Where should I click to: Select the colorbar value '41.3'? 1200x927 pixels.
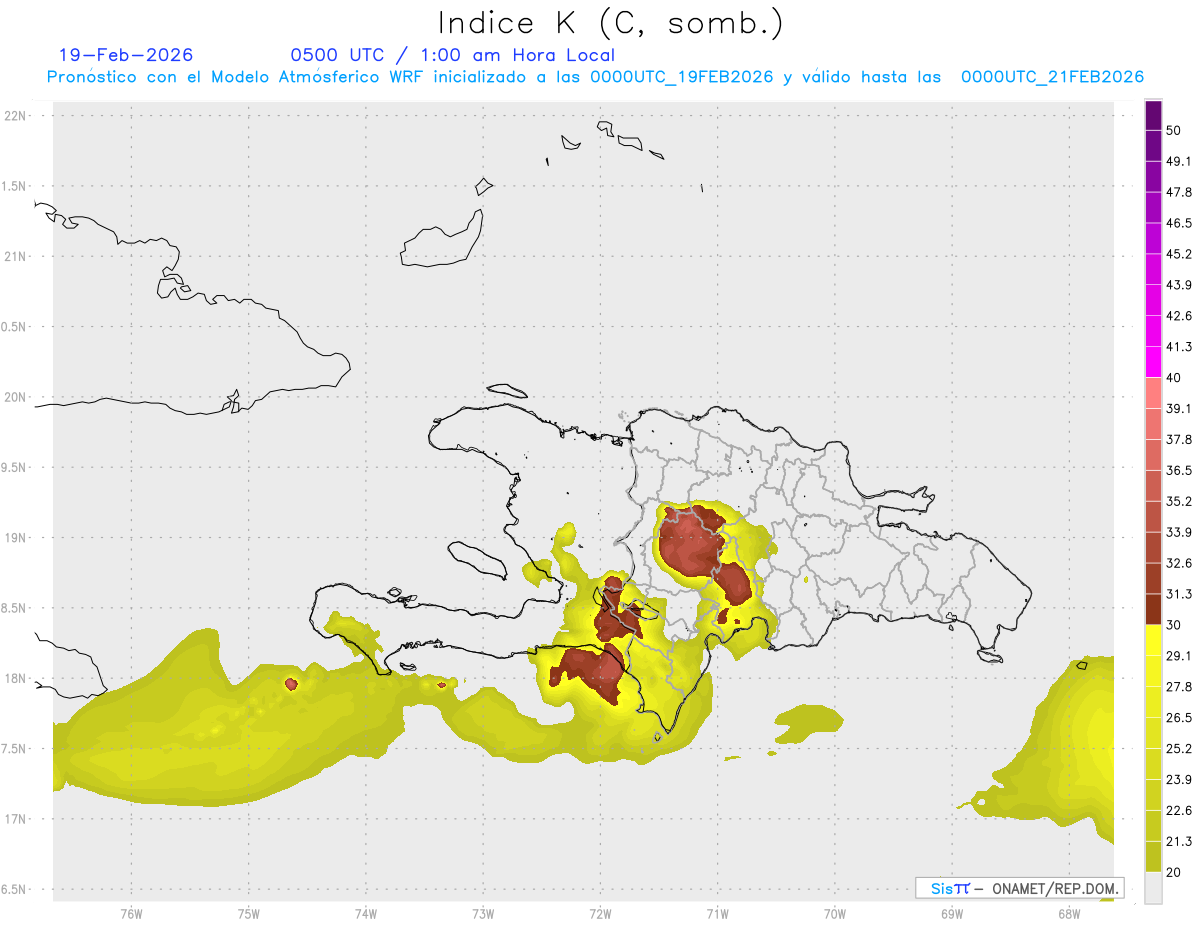tap(1179, 347)
